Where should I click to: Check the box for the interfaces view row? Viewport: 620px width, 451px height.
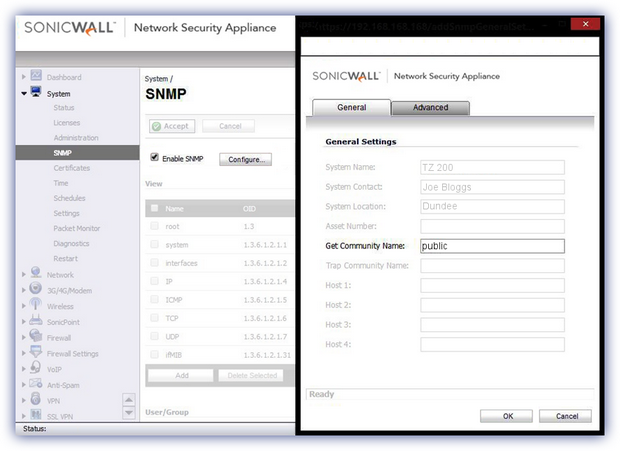tap(155, 263)
